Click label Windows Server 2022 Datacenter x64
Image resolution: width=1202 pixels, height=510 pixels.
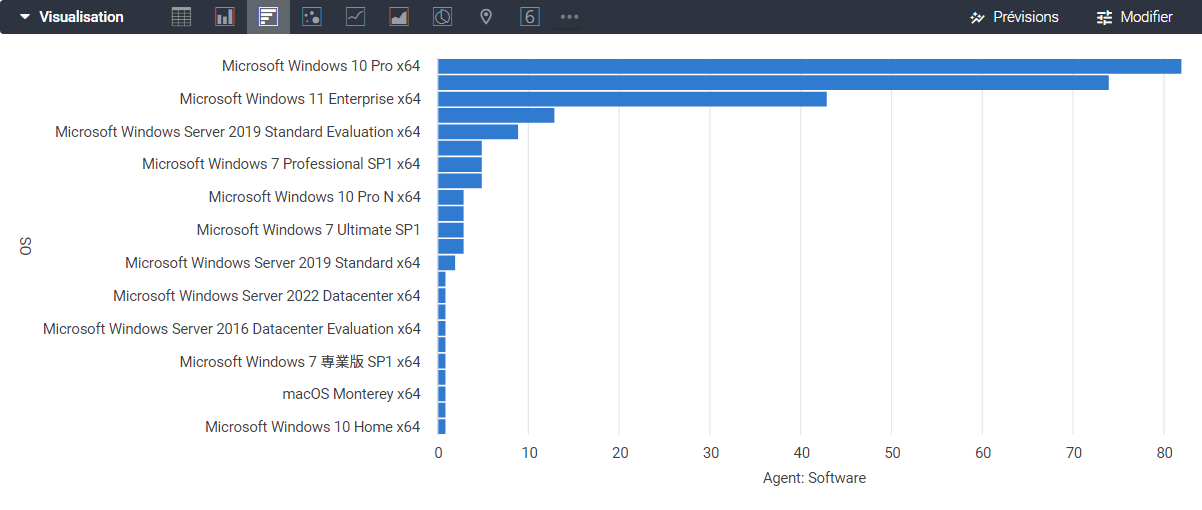267,296
